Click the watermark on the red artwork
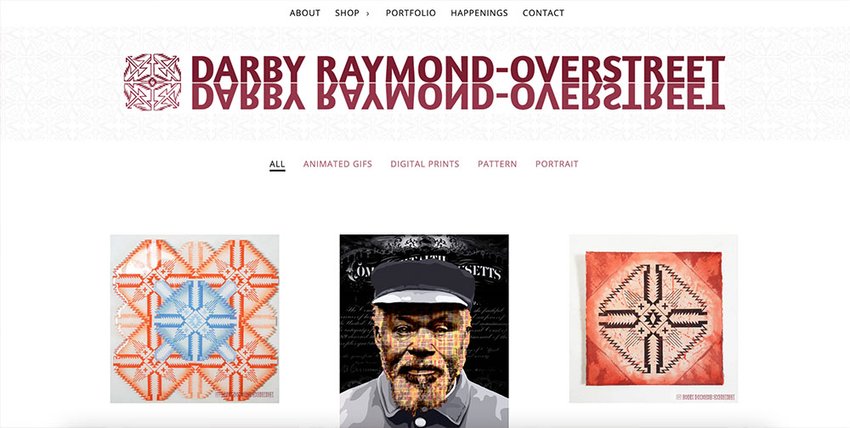 click(705, 397)
